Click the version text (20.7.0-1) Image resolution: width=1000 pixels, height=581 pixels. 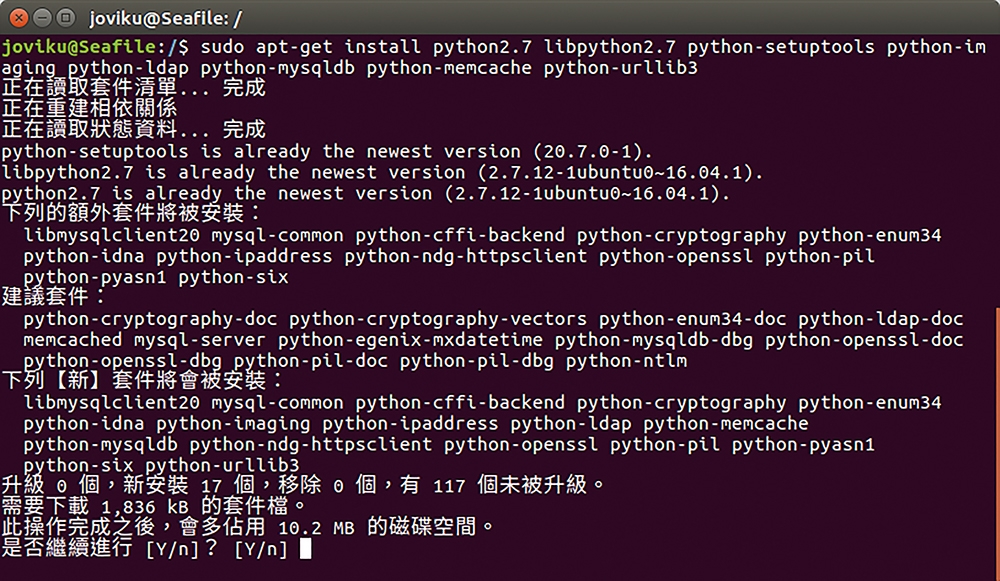593,152
